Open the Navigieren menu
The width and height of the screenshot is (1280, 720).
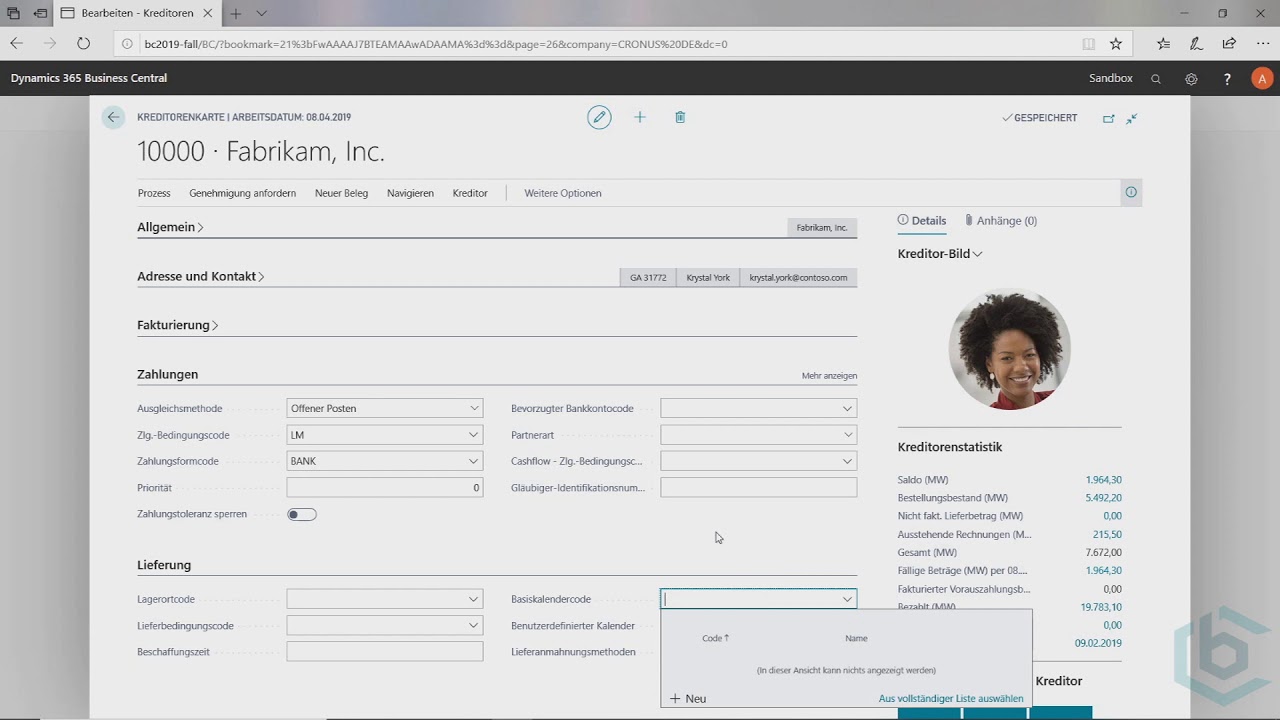[x=410, y=193]
